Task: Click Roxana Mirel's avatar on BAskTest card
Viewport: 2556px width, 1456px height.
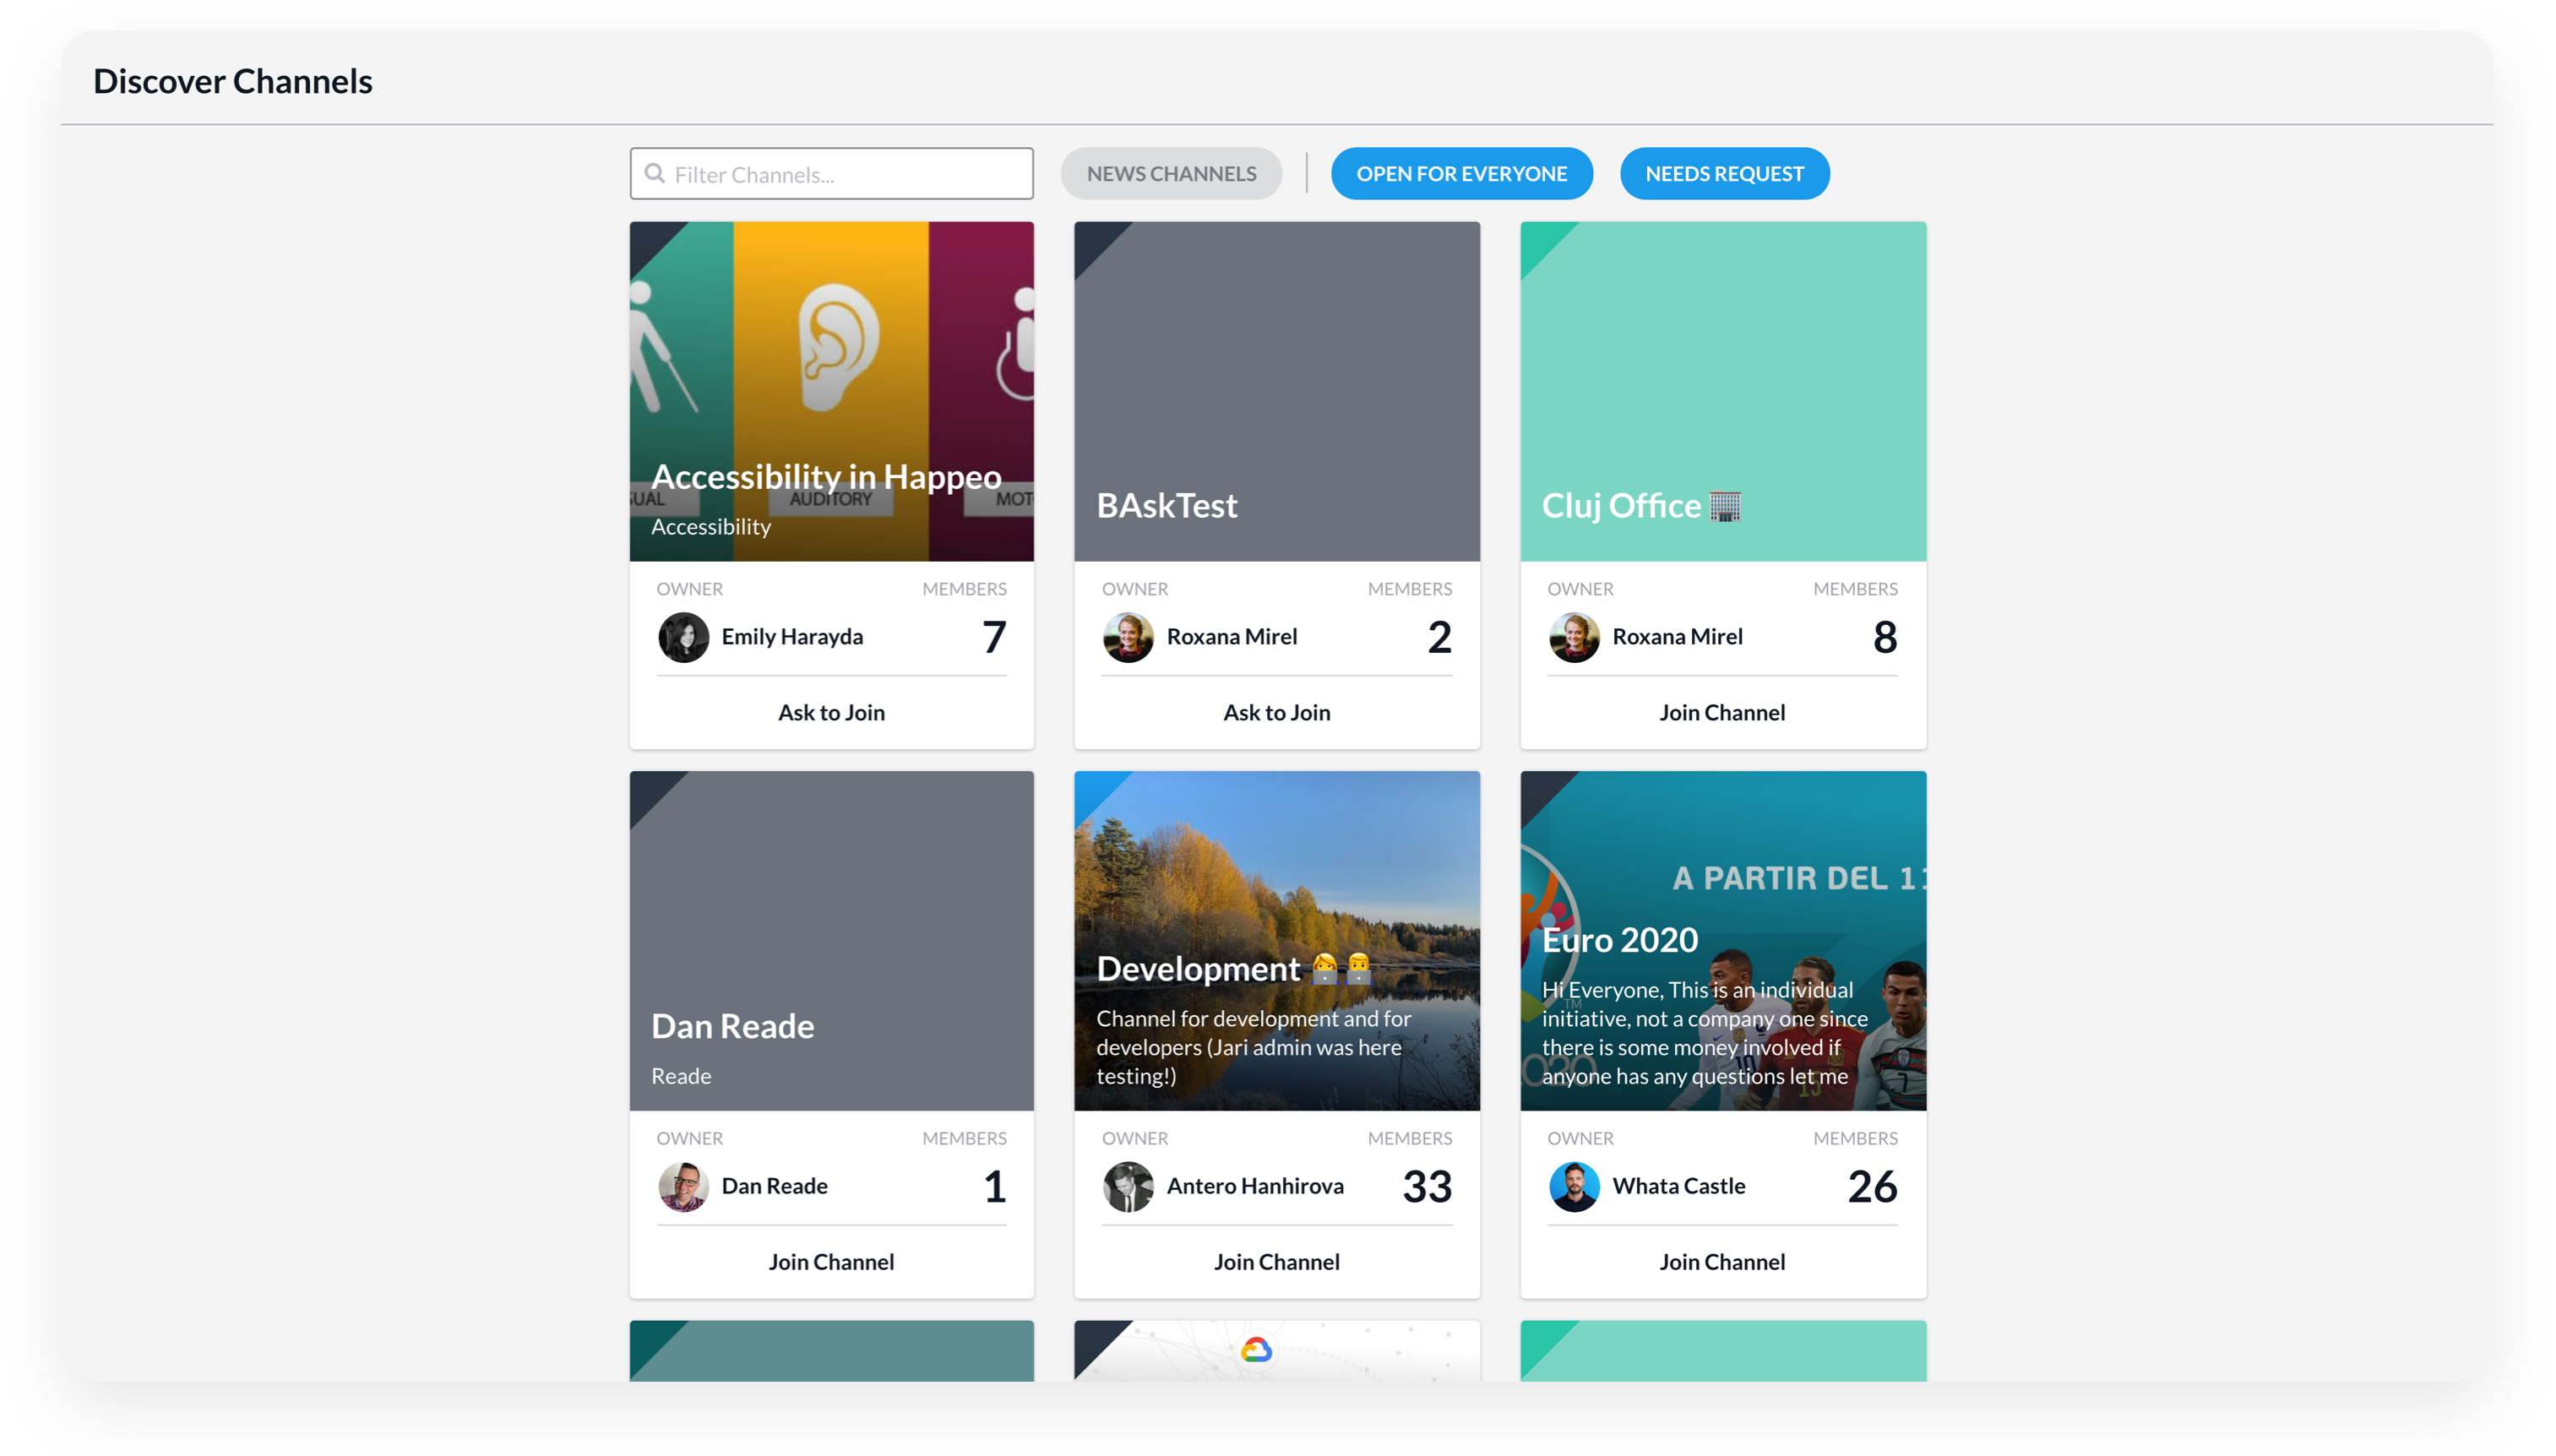Action: (x=1128, y=637)
